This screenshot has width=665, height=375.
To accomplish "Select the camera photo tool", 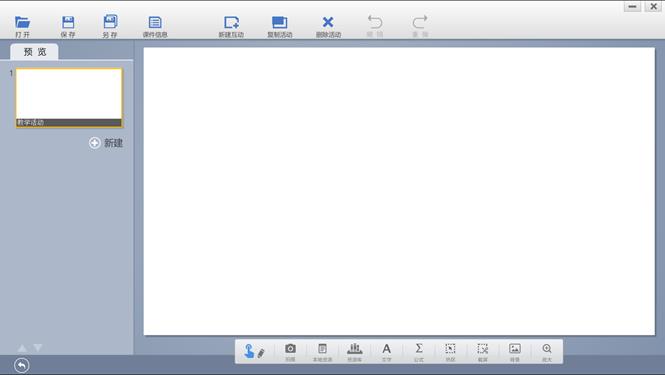I will 290,352.
